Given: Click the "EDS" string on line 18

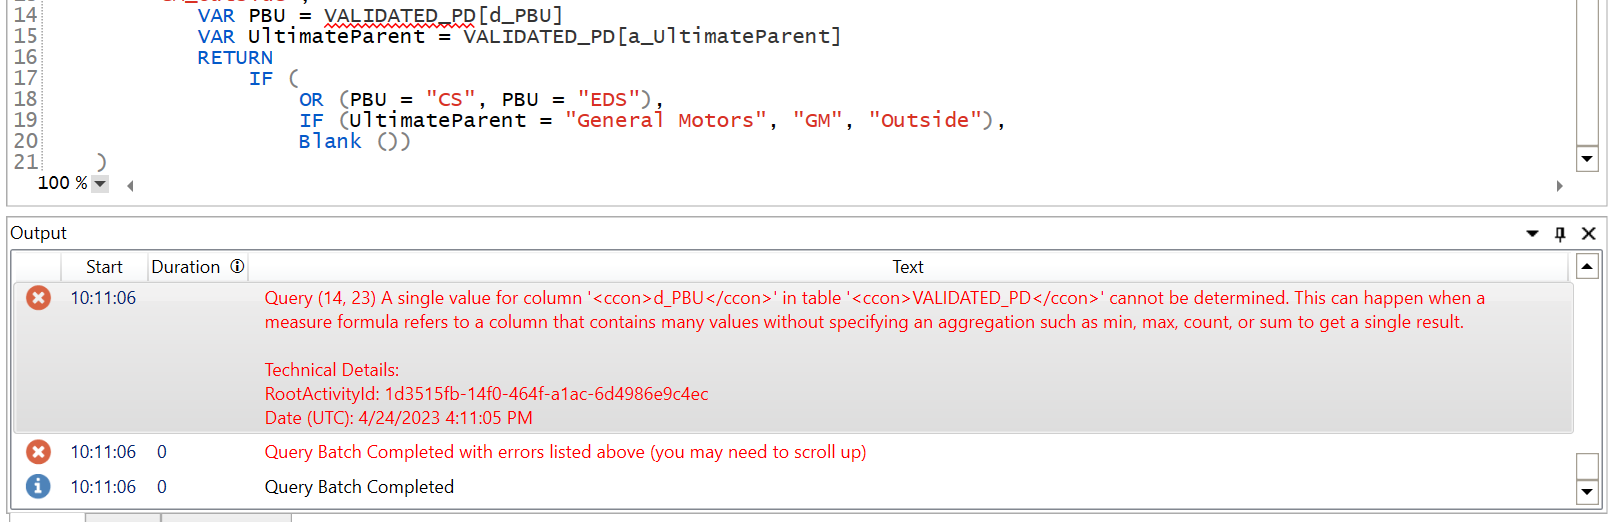Looking at the screenshot, I should coord(608,99).
